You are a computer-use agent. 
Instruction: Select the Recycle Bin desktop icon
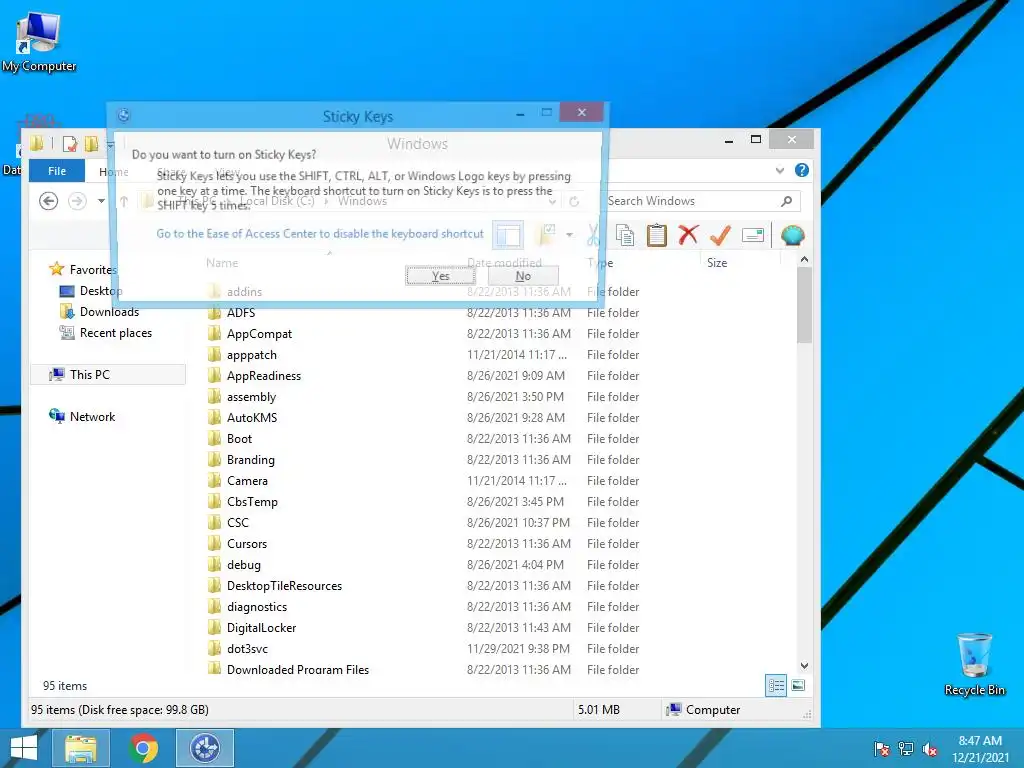coord(974,664)
